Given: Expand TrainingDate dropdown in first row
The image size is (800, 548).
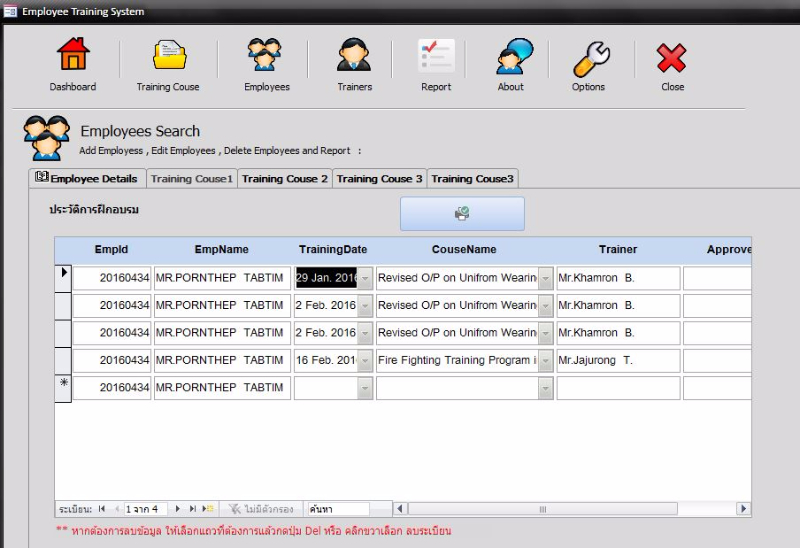Looking at the screenshot, I should click(365, 278).
